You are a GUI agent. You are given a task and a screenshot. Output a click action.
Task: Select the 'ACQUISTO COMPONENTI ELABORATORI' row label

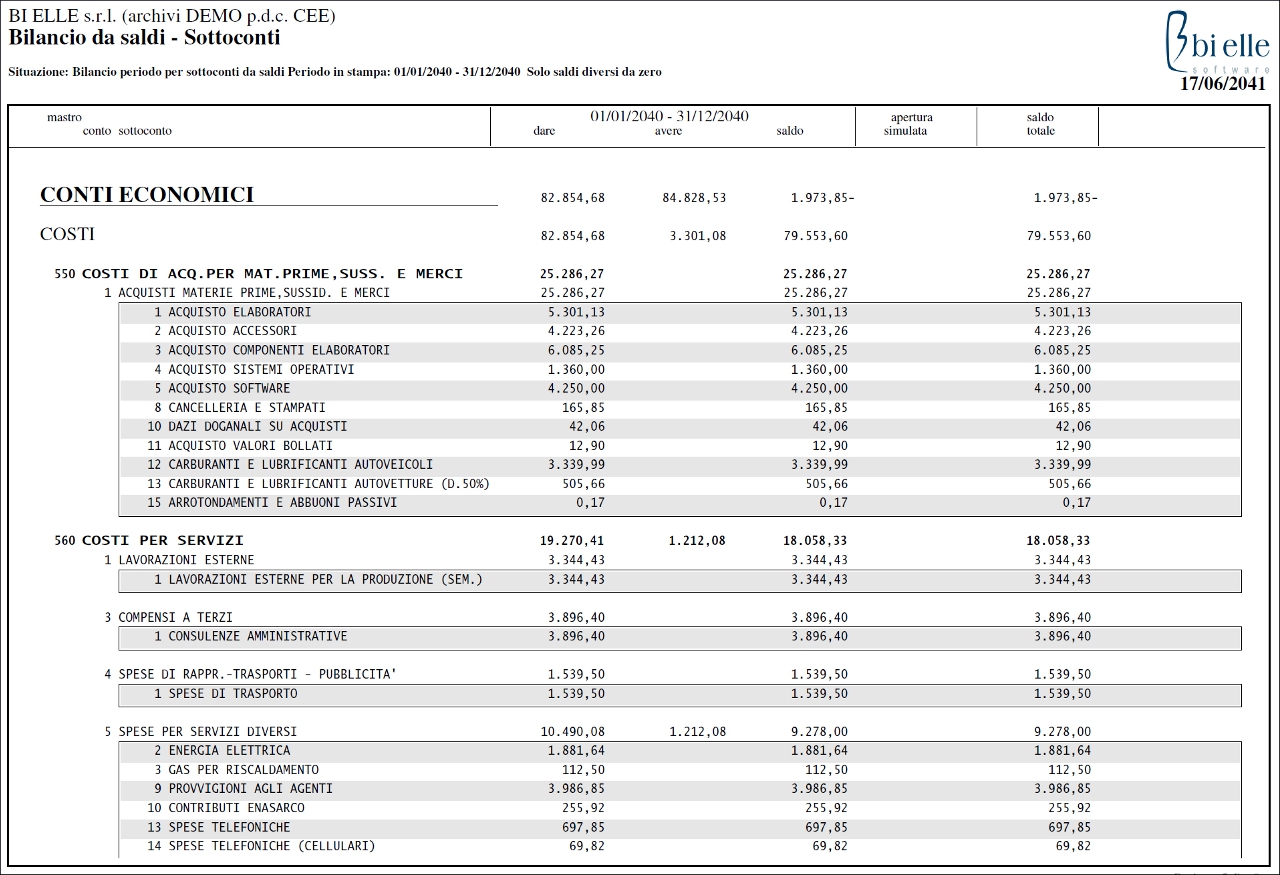tap(279, 350)
